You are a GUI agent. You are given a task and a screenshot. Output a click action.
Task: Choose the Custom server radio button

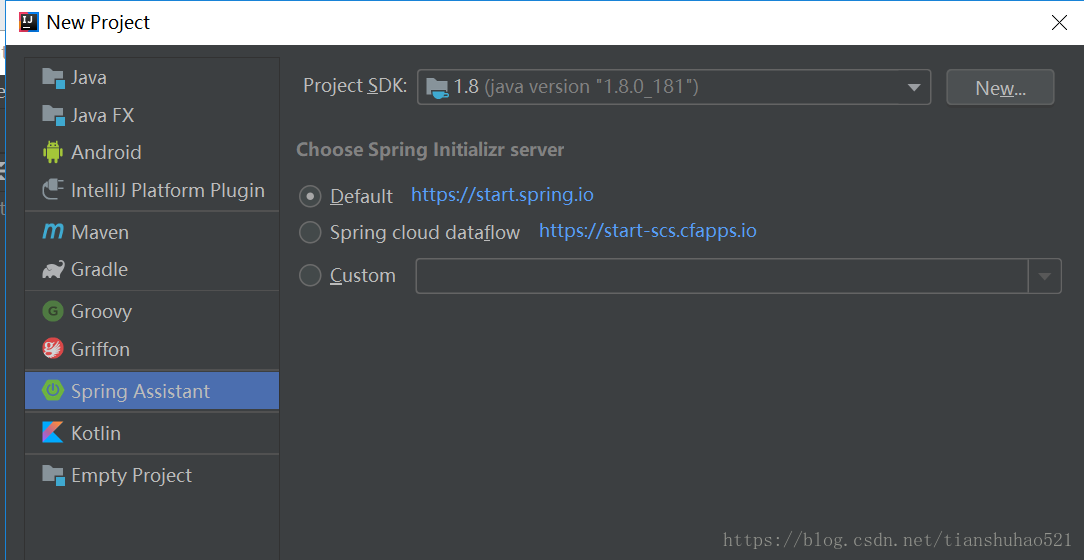pos(310,276)
